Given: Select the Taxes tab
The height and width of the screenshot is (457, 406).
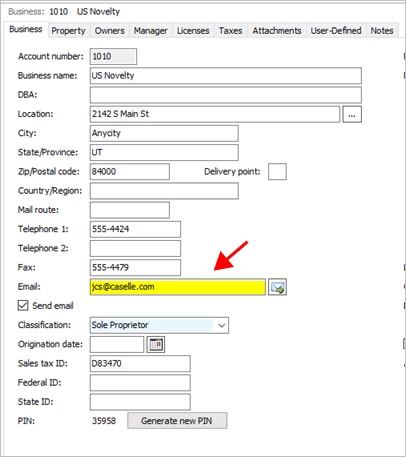Looking at the screenshot, I should 230,31.
